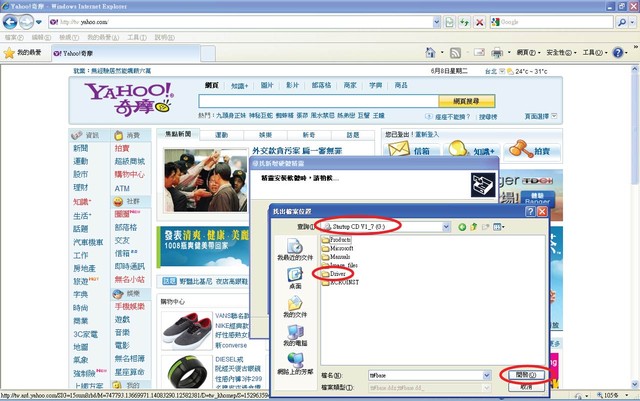Image resolution: width=640 pixels, height=401 pixels.
Task: Click the Print printer icon
Action: tap(497, 53)
